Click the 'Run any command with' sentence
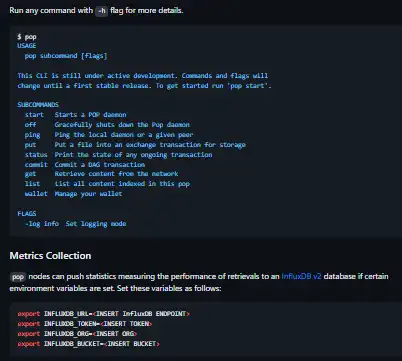 click(x=96, y=10)
